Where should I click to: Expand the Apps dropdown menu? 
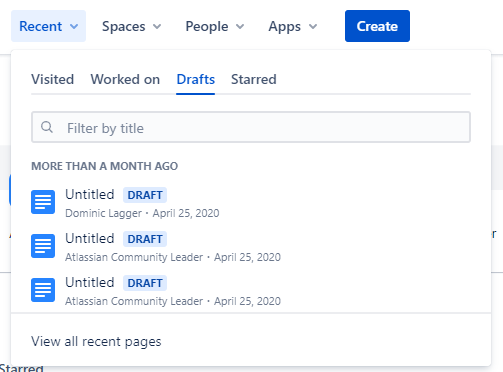[293, 26]
